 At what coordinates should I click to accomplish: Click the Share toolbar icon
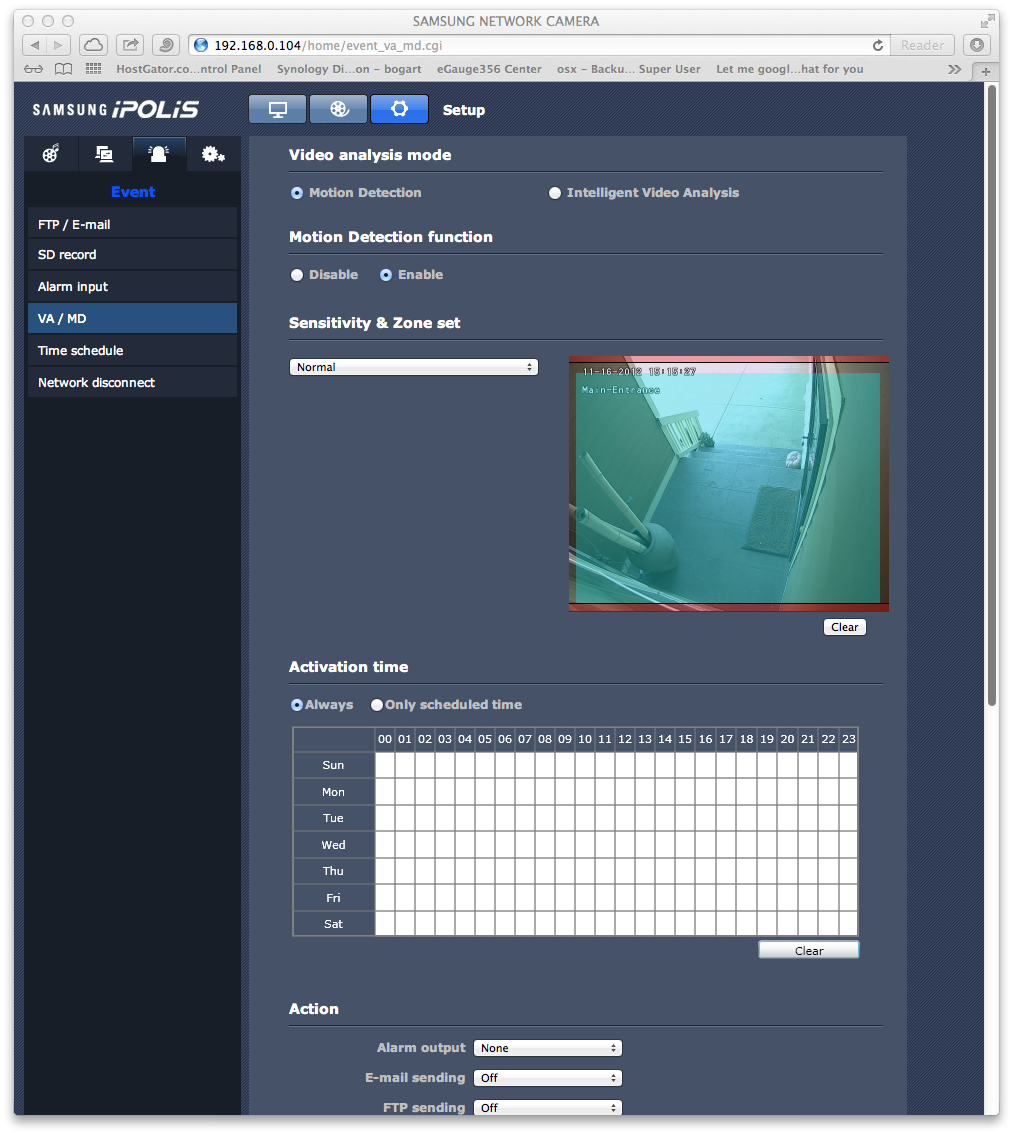click(130, 45)
